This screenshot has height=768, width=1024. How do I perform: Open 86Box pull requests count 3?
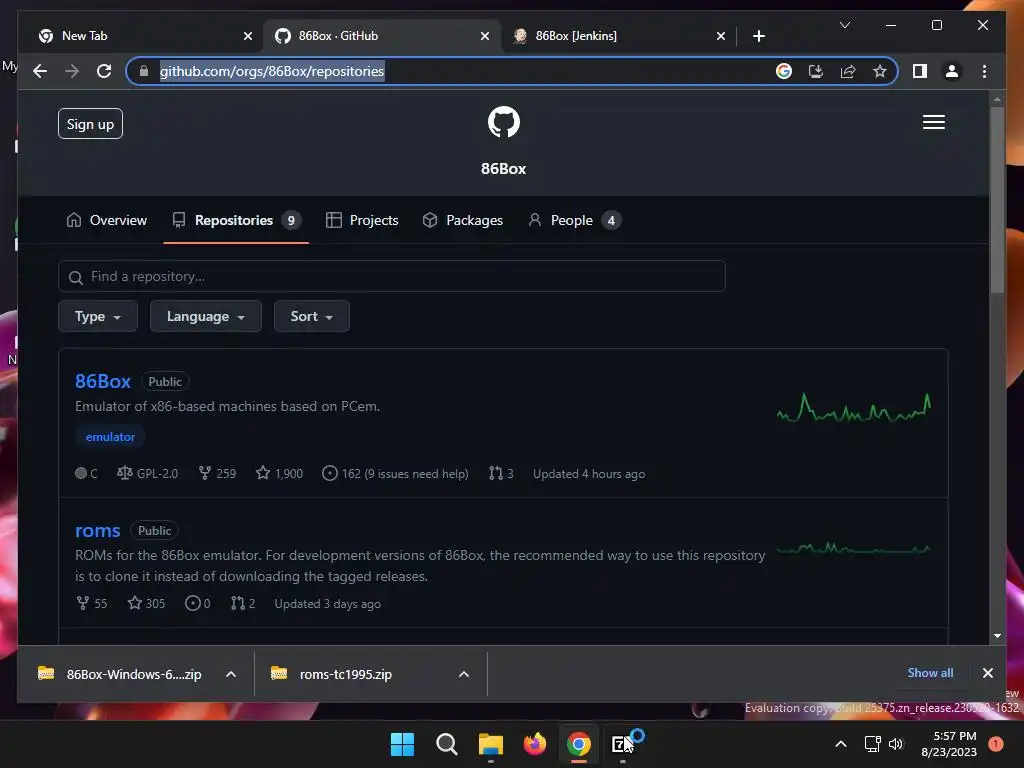pyautogui.click(x=501, y=473)
